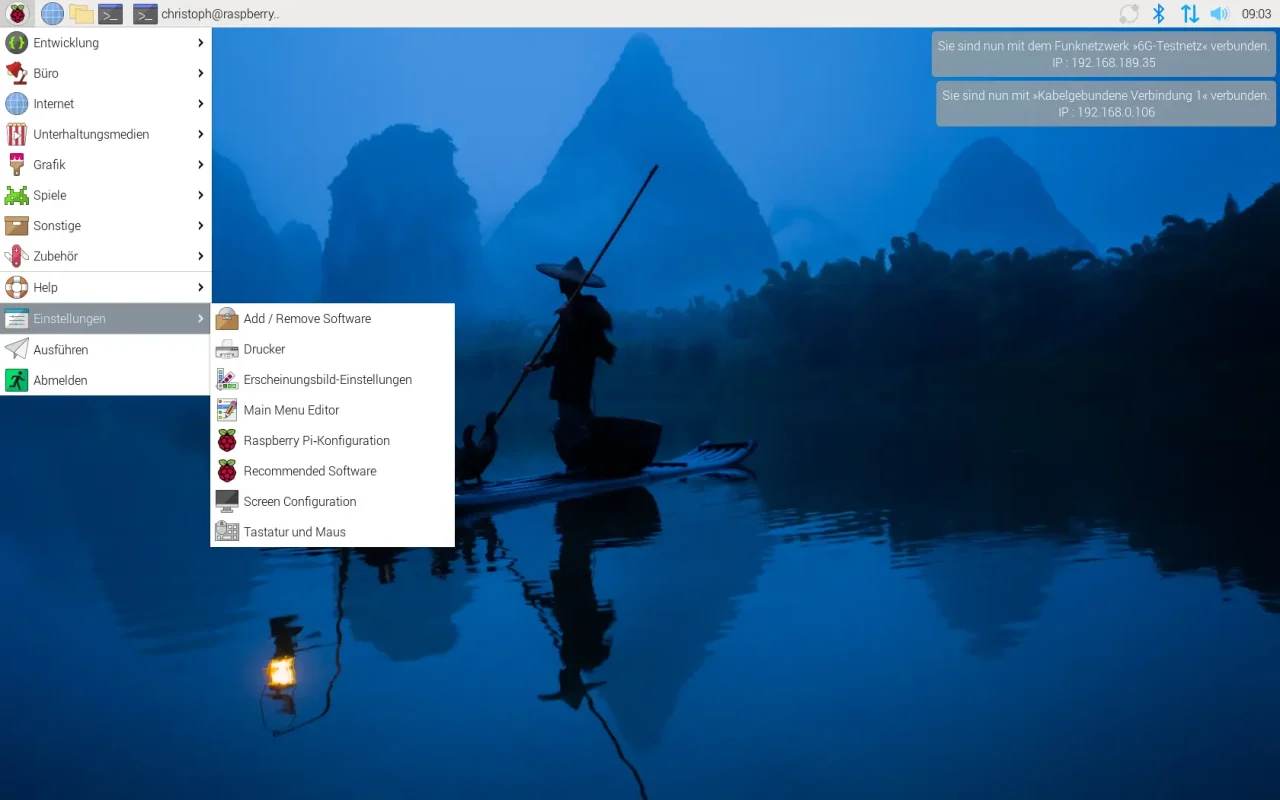This screenshot has height=800, width=1280.
Task: Open Tastatur und Maus settings
Action: (x=294, y=532)
